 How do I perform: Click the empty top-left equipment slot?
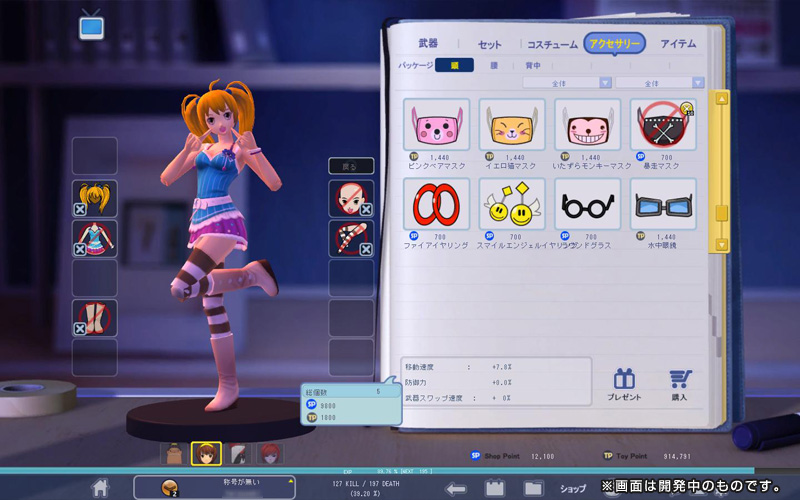point(95,156)
